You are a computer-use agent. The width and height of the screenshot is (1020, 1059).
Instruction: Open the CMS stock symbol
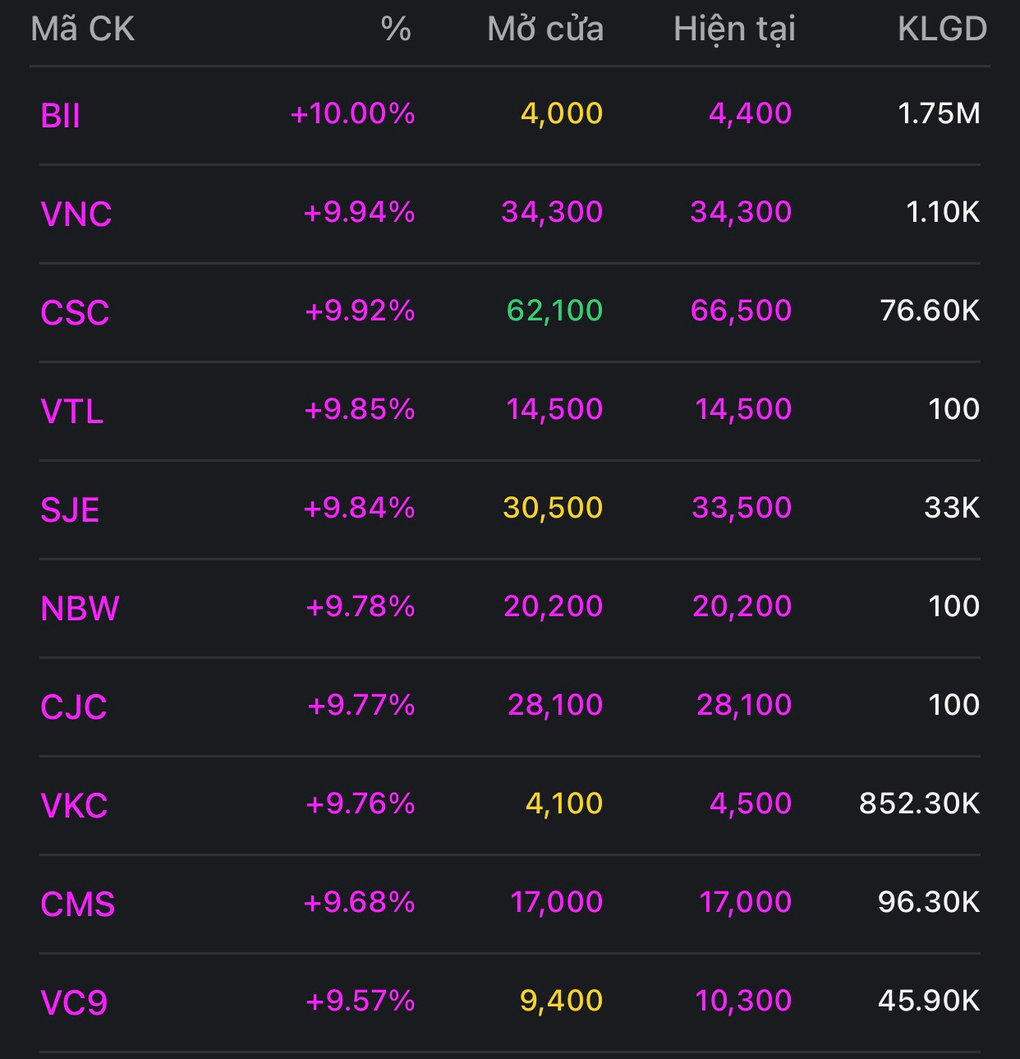78,904
